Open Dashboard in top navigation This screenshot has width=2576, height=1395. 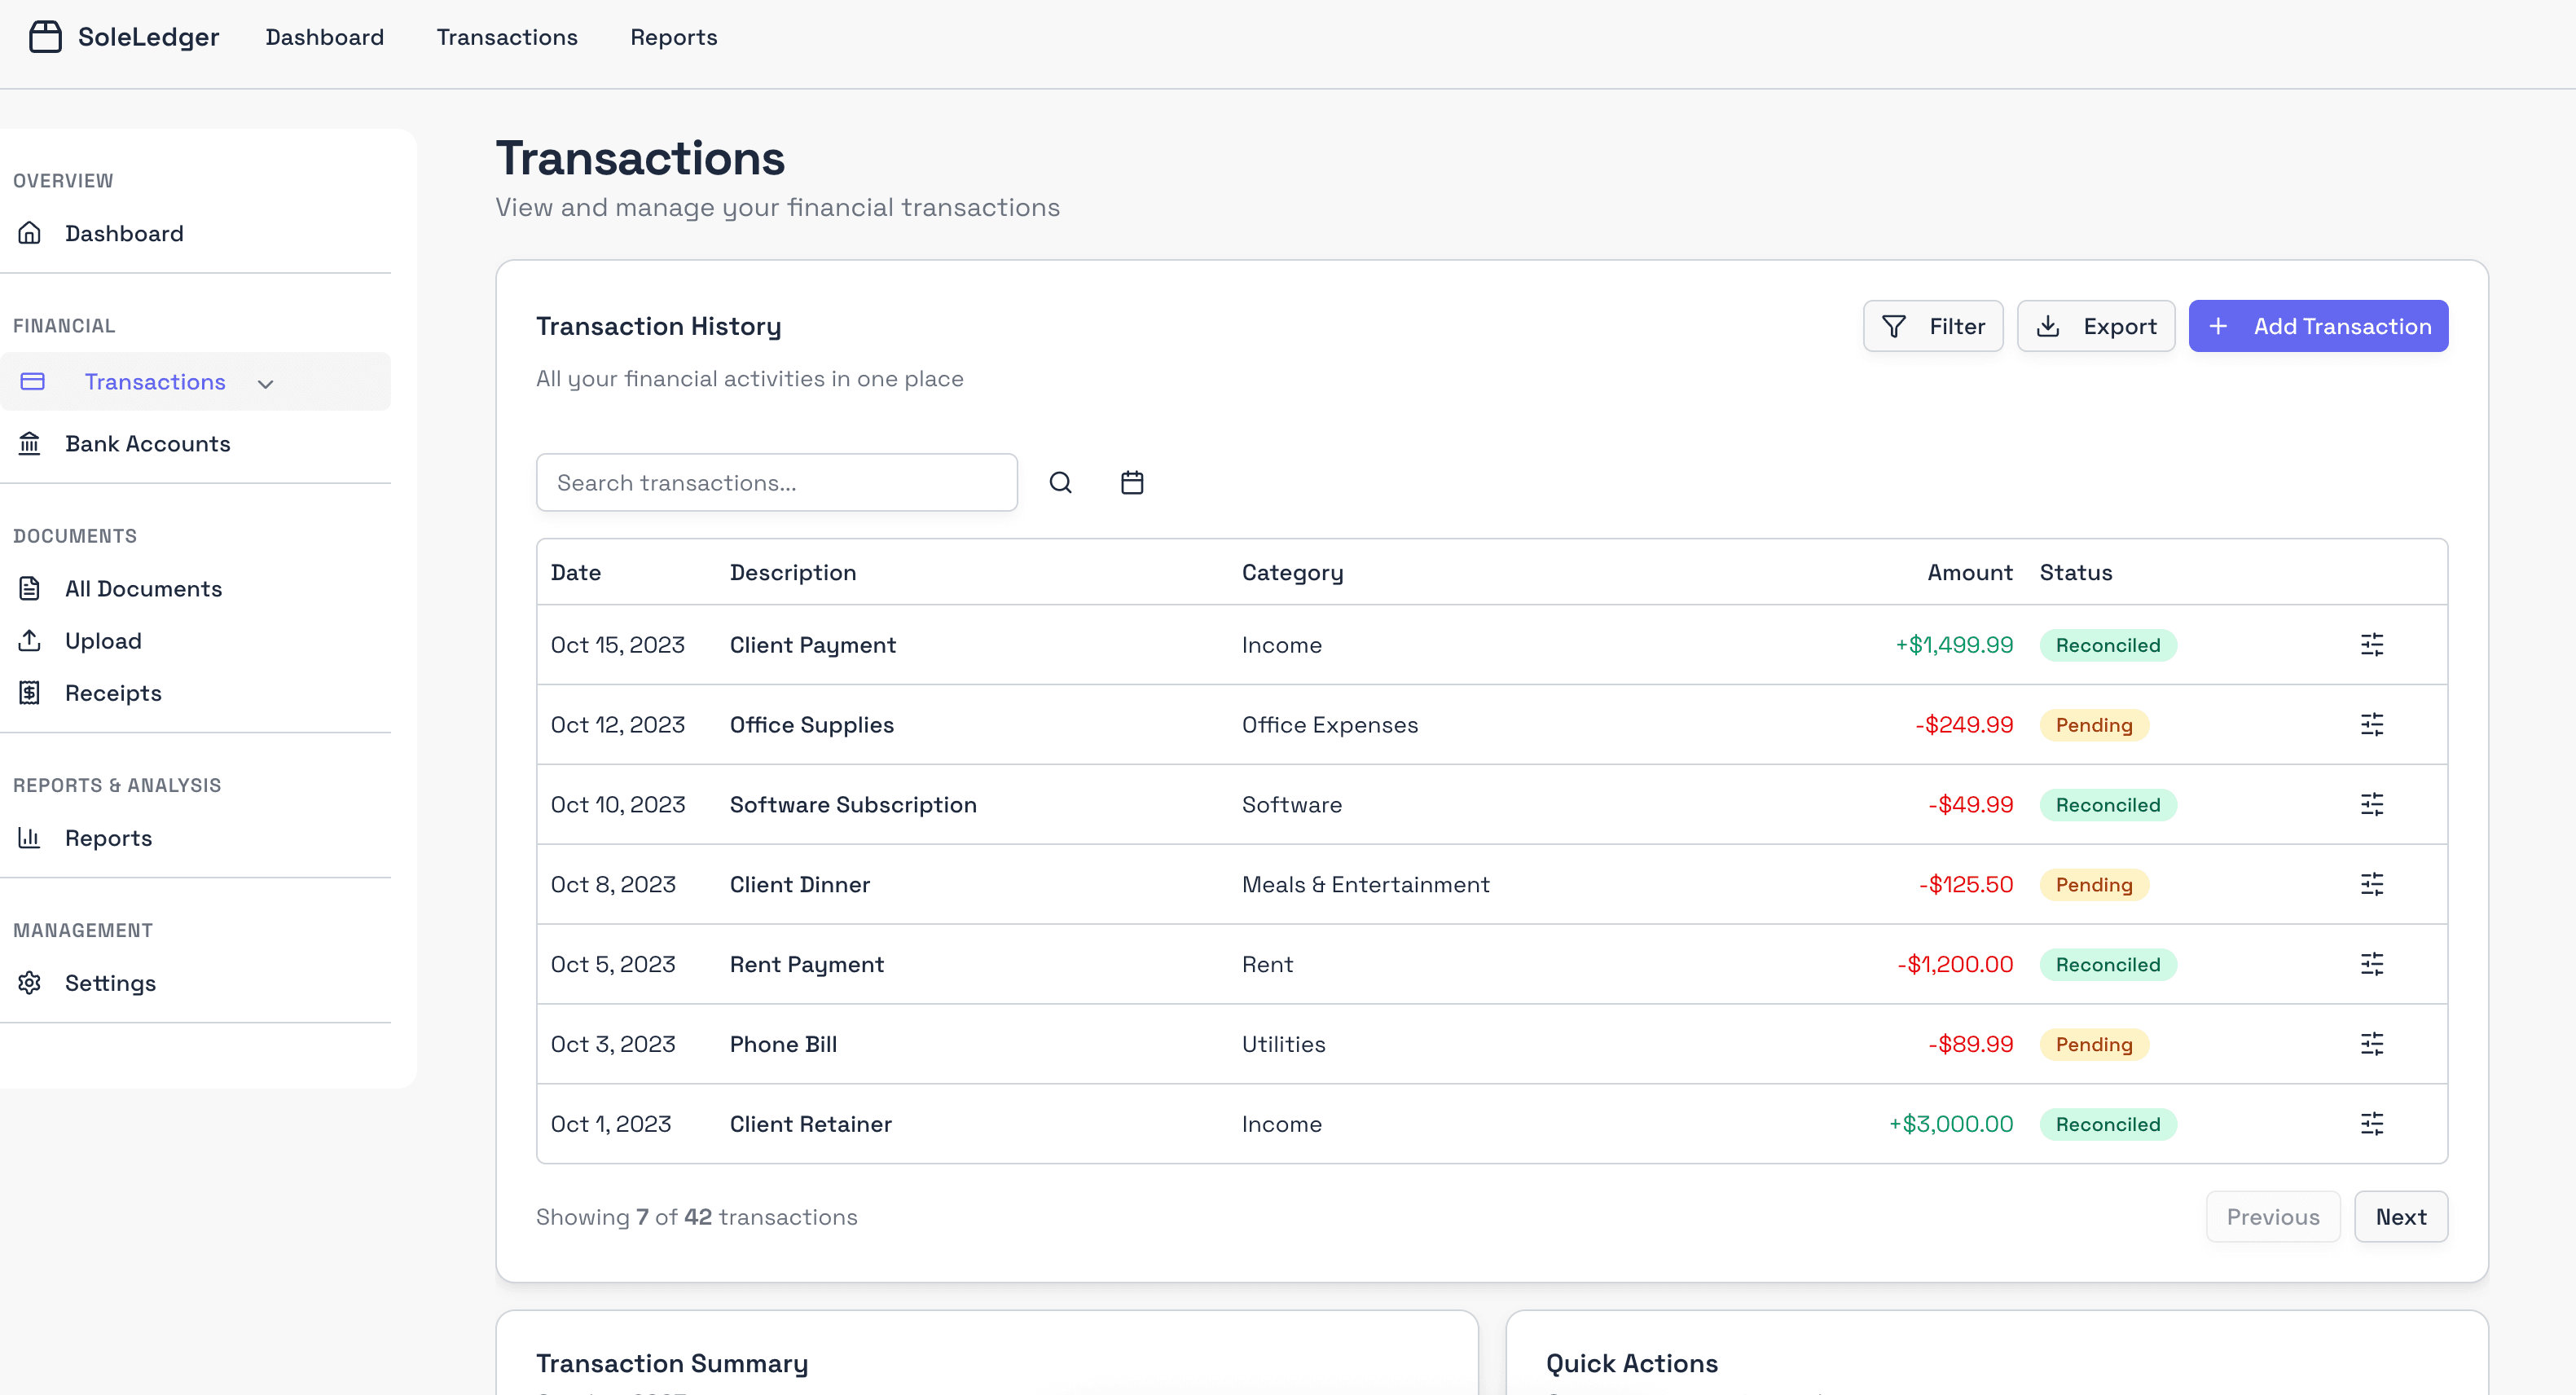click(x=324, y=37)
